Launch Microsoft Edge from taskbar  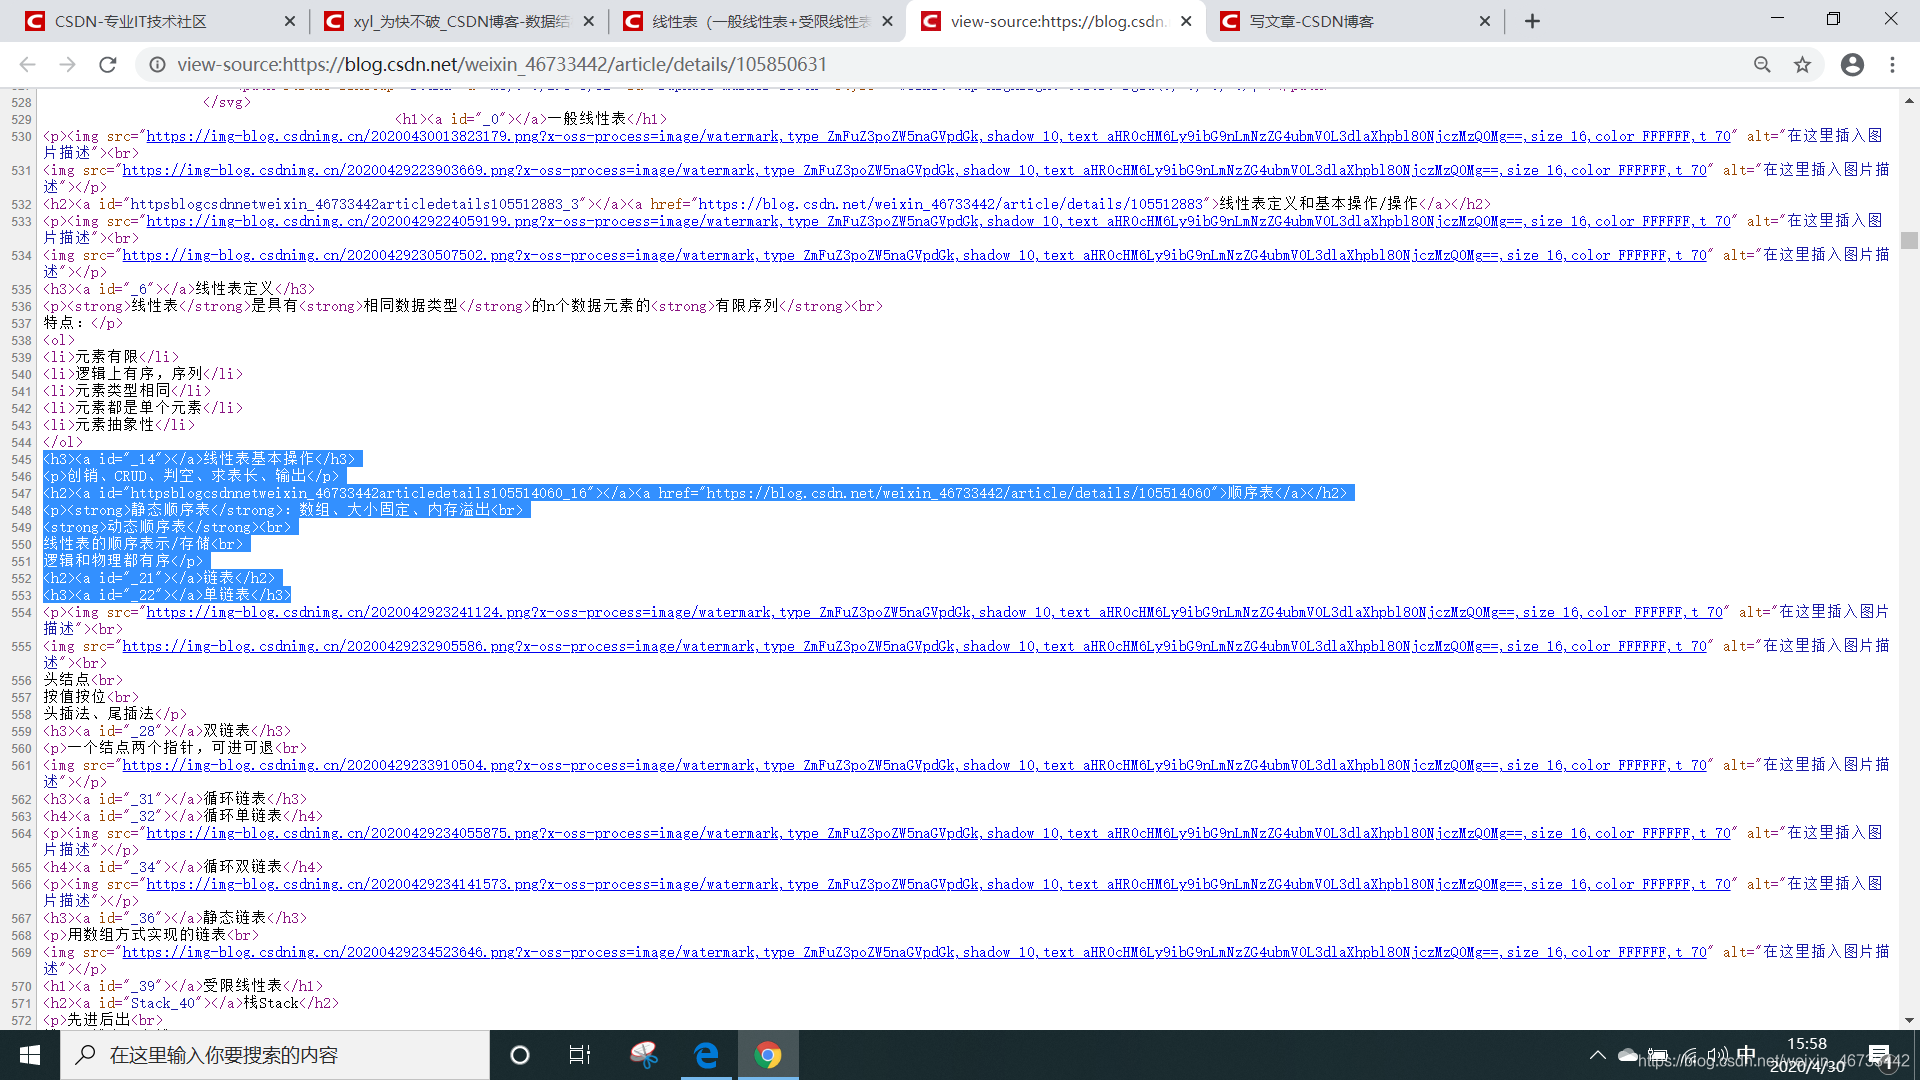706,1055
